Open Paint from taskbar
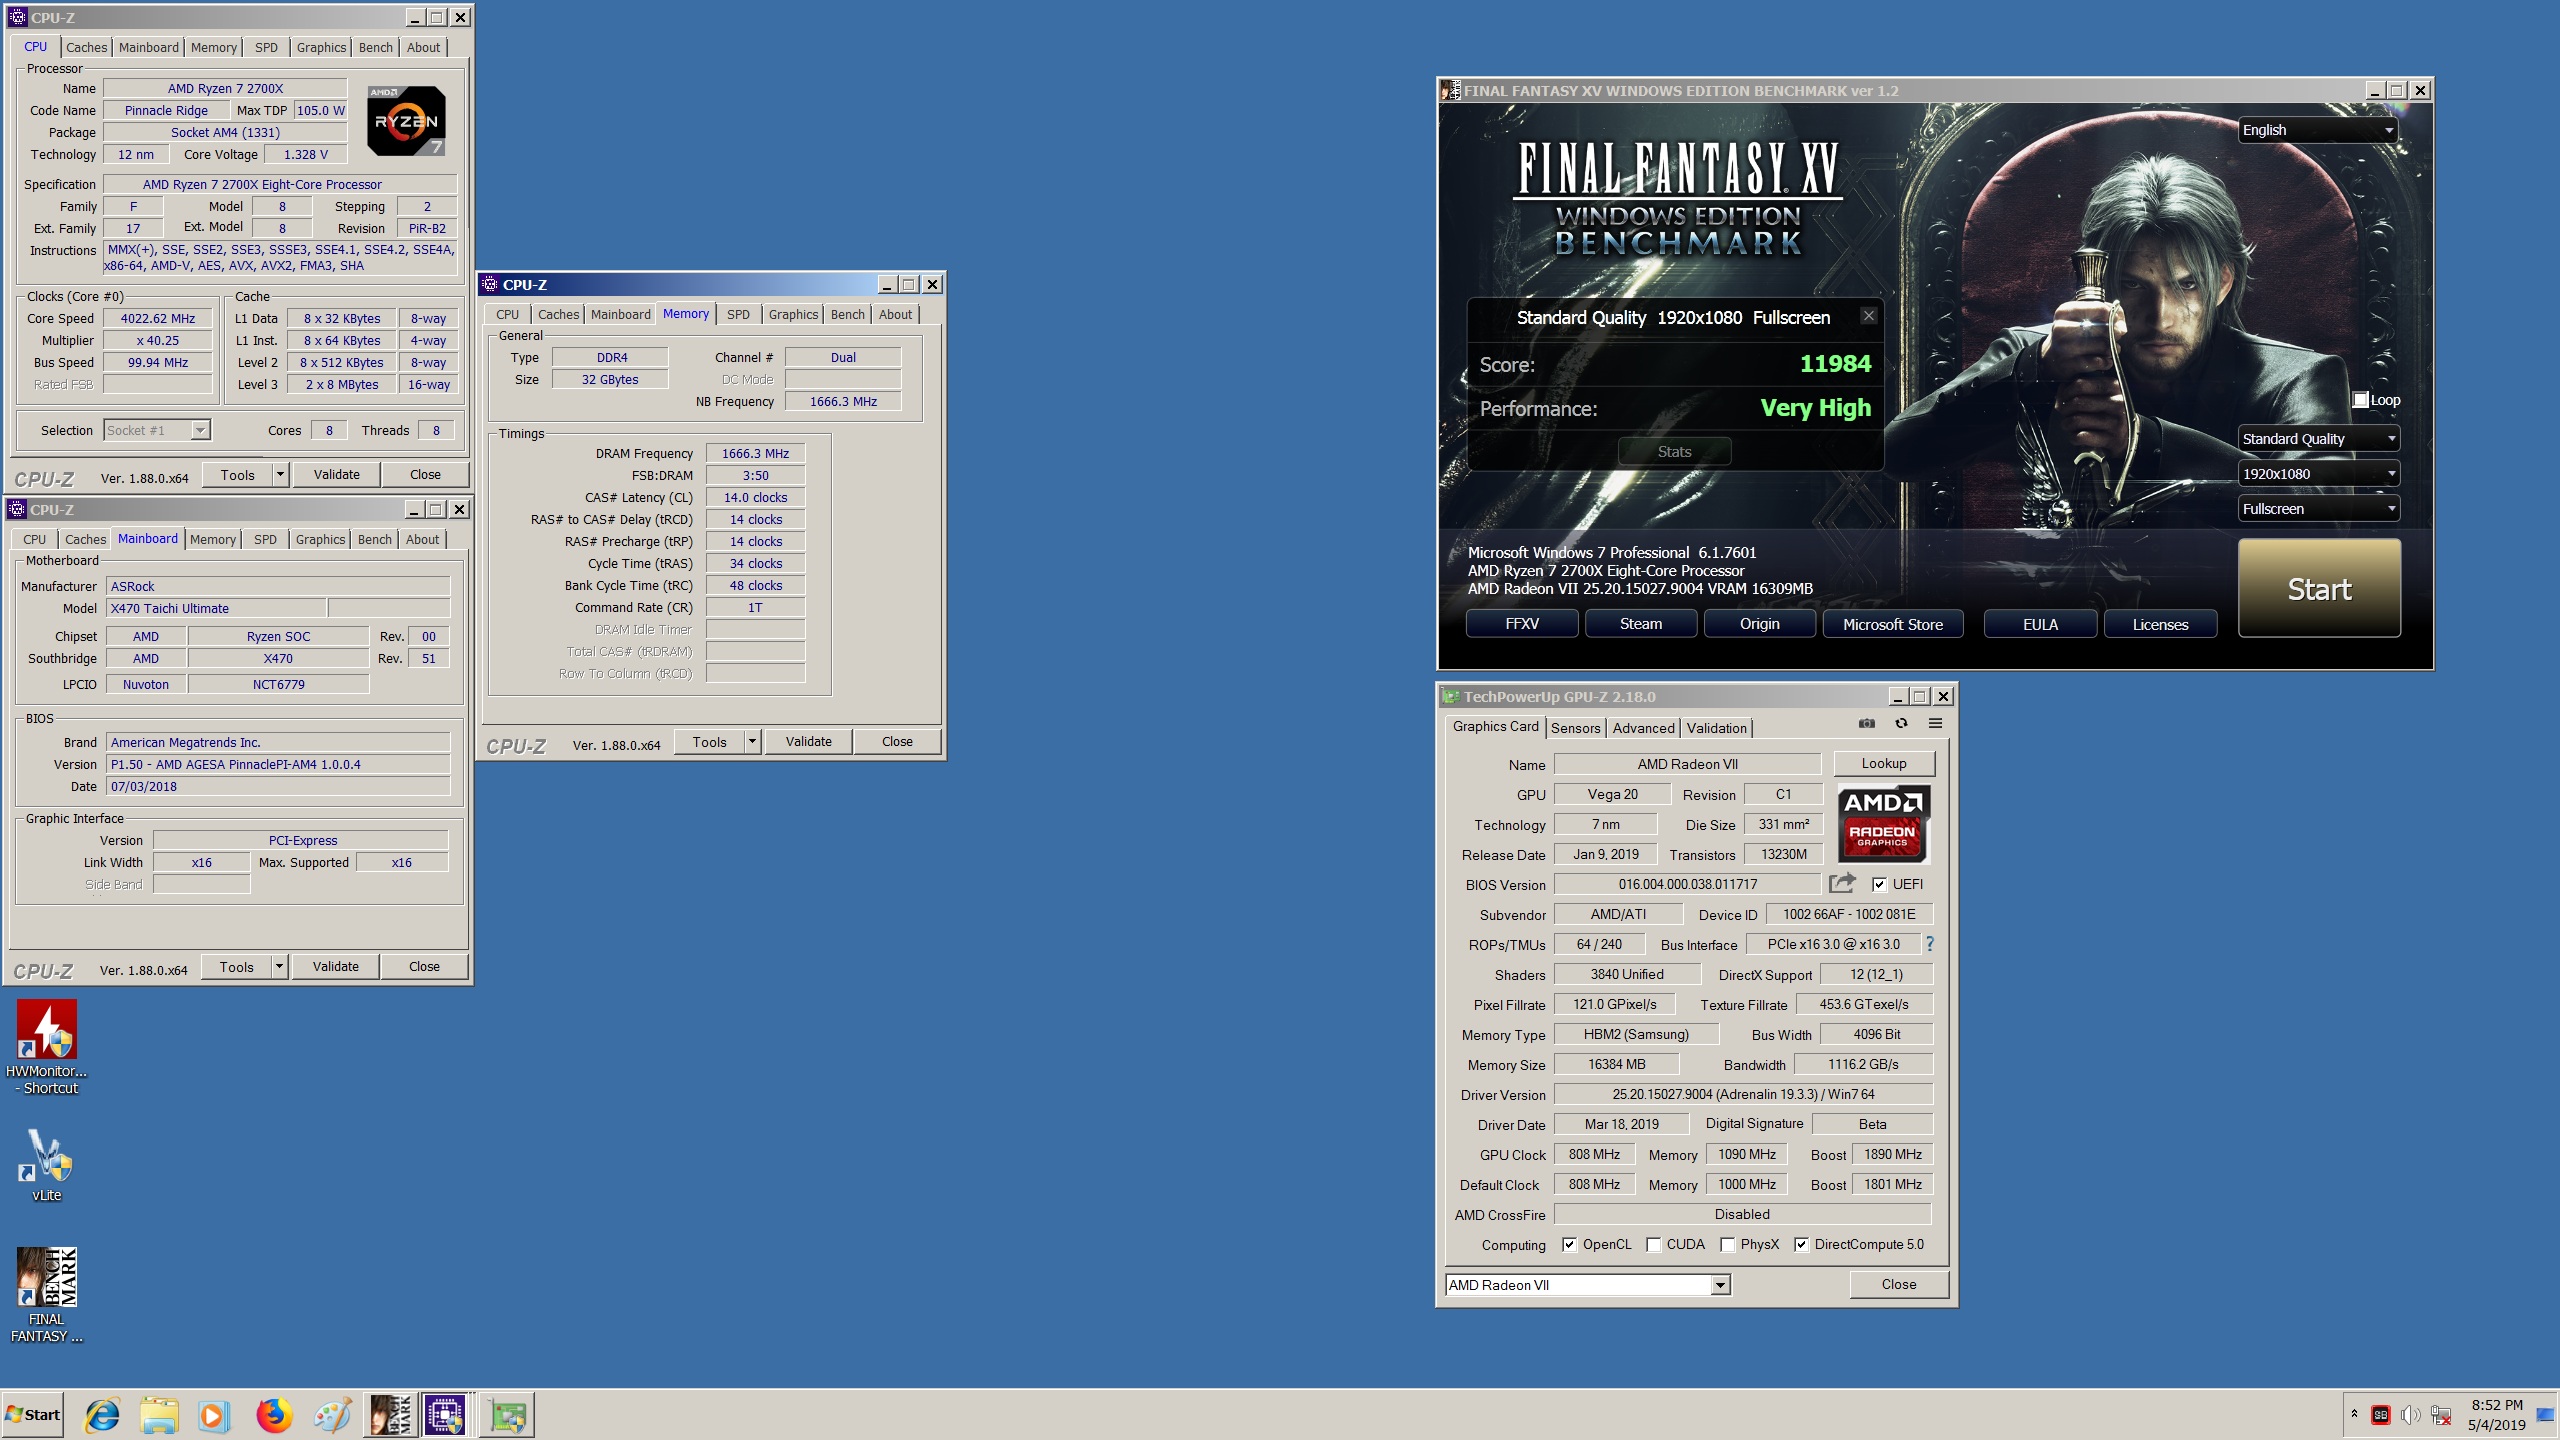The image size is (2560, 1440). 332,1415
